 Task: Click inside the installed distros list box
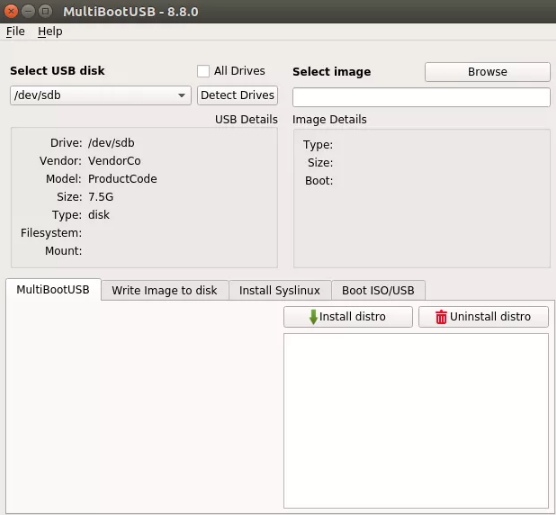[416, 421]
